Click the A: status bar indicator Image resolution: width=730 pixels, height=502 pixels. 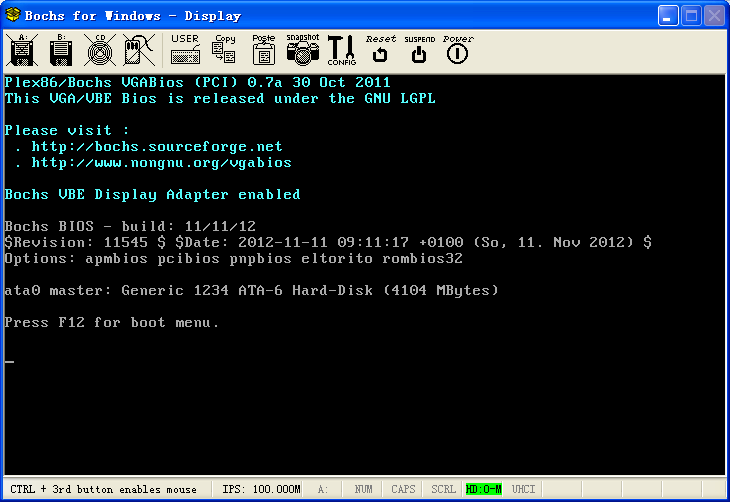coord(323,489)
